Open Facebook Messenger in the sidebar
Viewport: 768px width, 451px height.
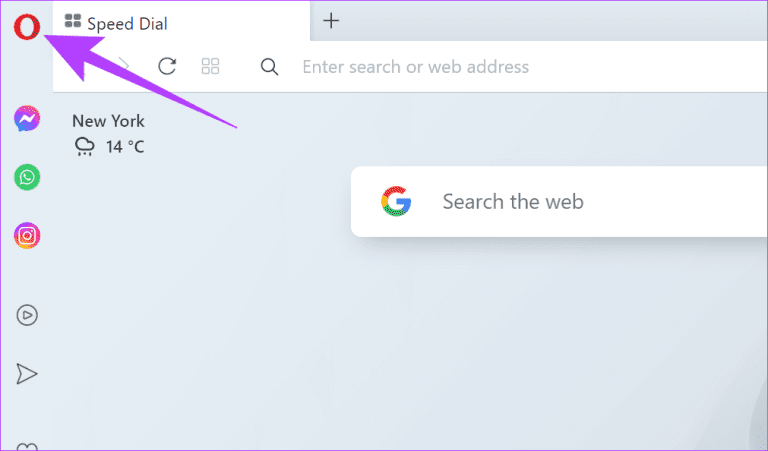point(27,120)
